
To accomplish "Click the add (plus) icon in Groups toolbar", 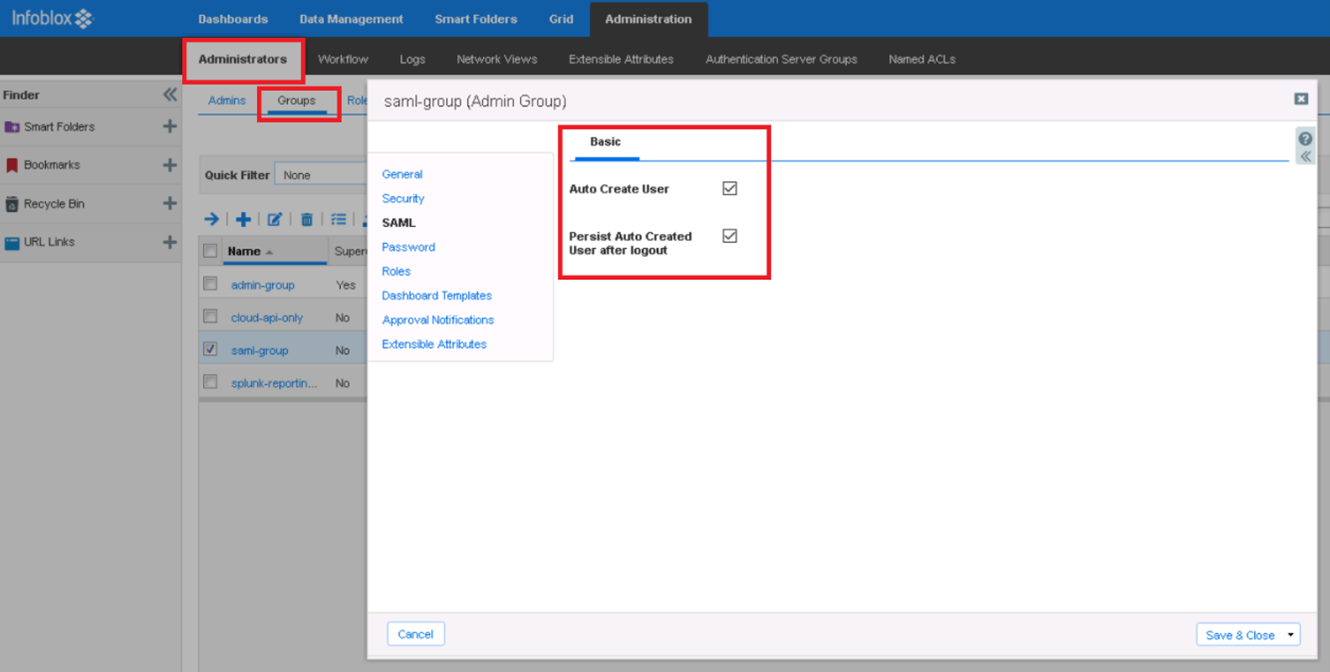I will pos(243,219).
